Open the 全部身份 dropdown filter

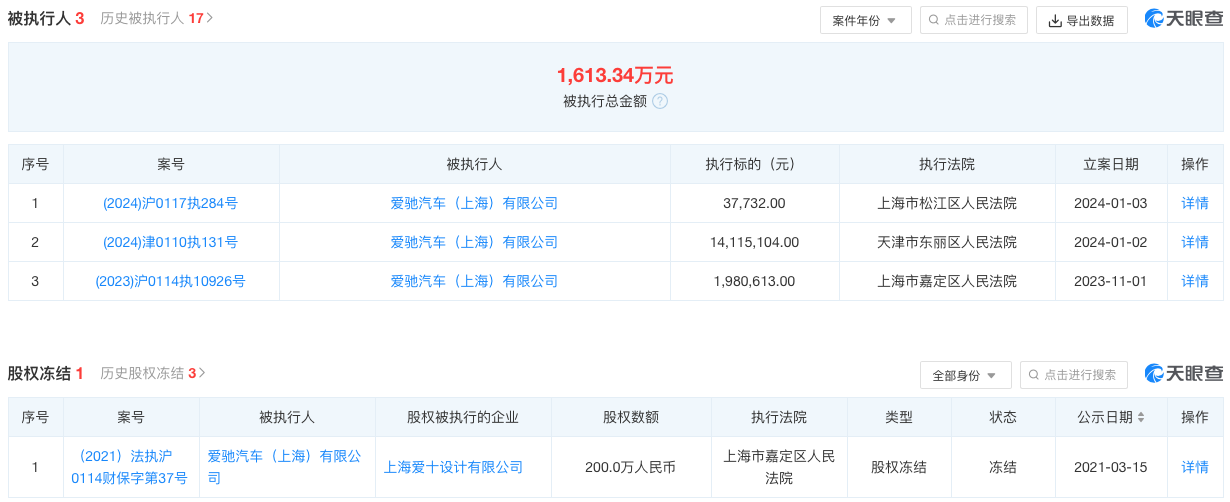[966, 375]
